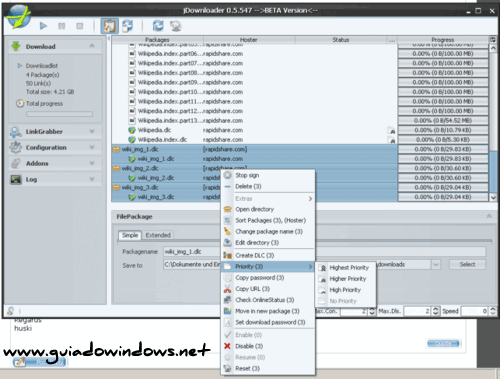Image resolution: width=500 pixels, height=379 pixels.
Task: Open the Extras submenu
Action: (x=268, y=199)
